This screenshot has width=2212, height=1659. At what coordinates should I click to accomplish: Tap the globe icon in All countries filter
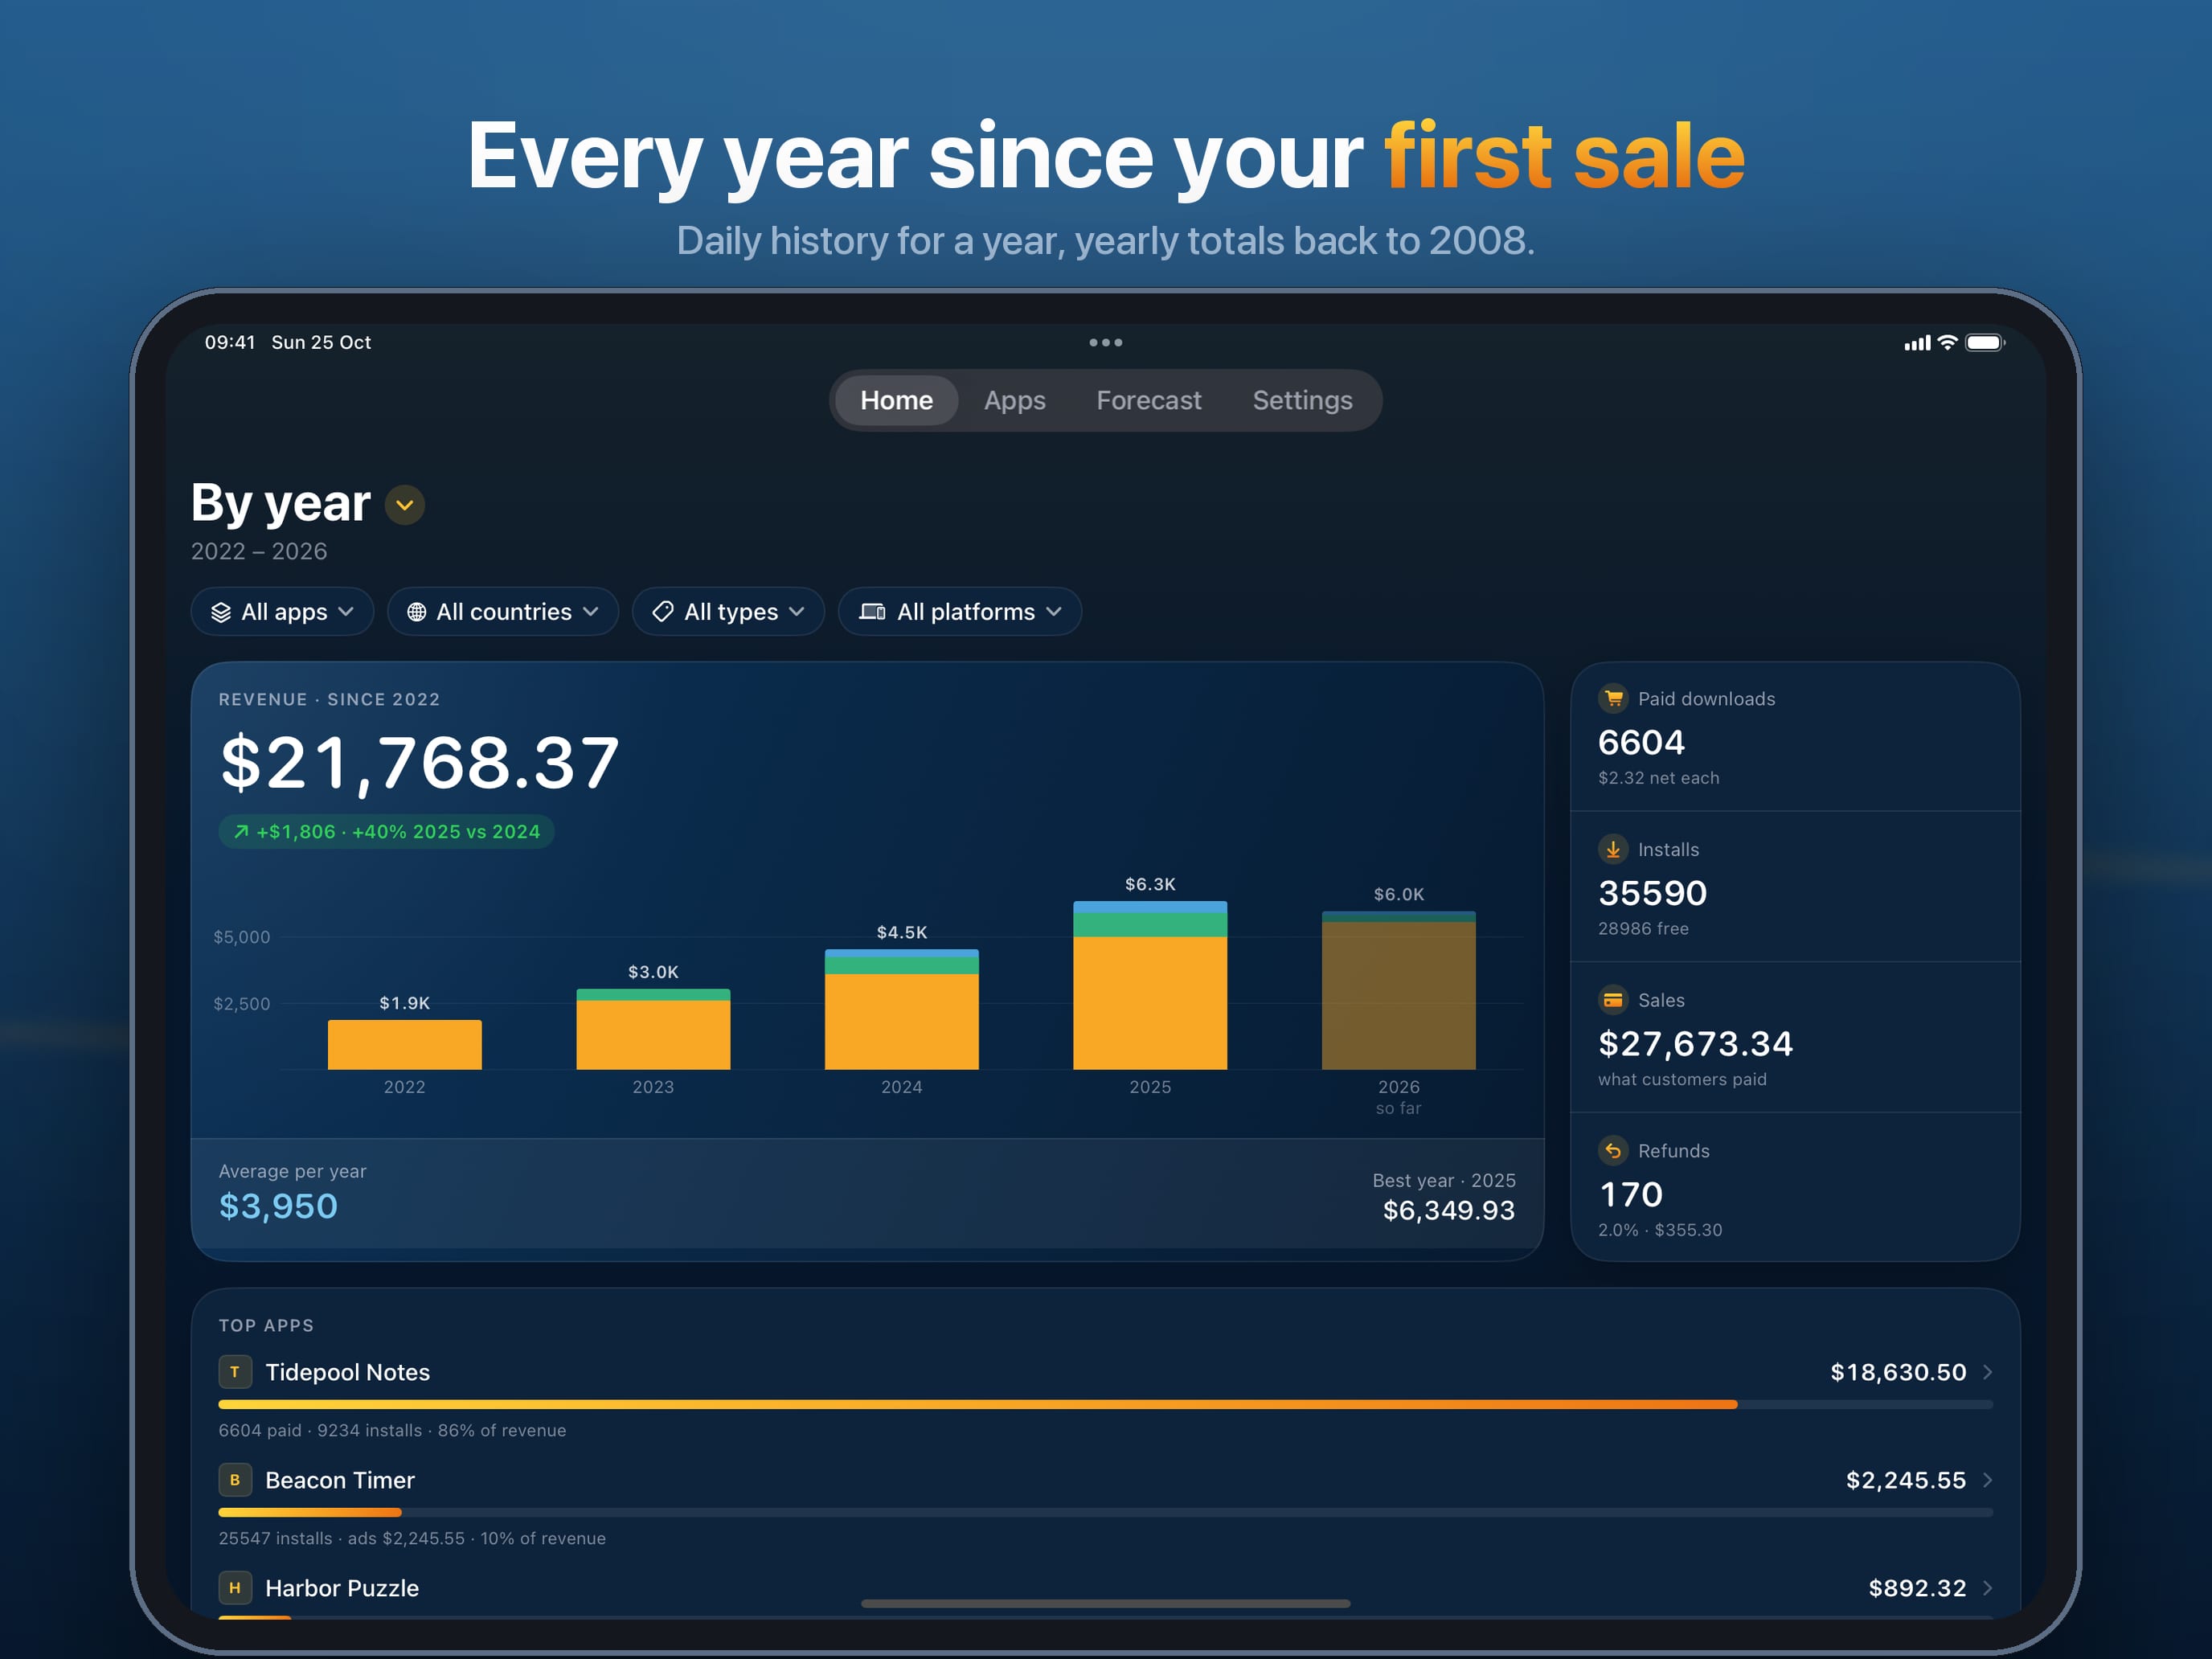pos(417,612)
